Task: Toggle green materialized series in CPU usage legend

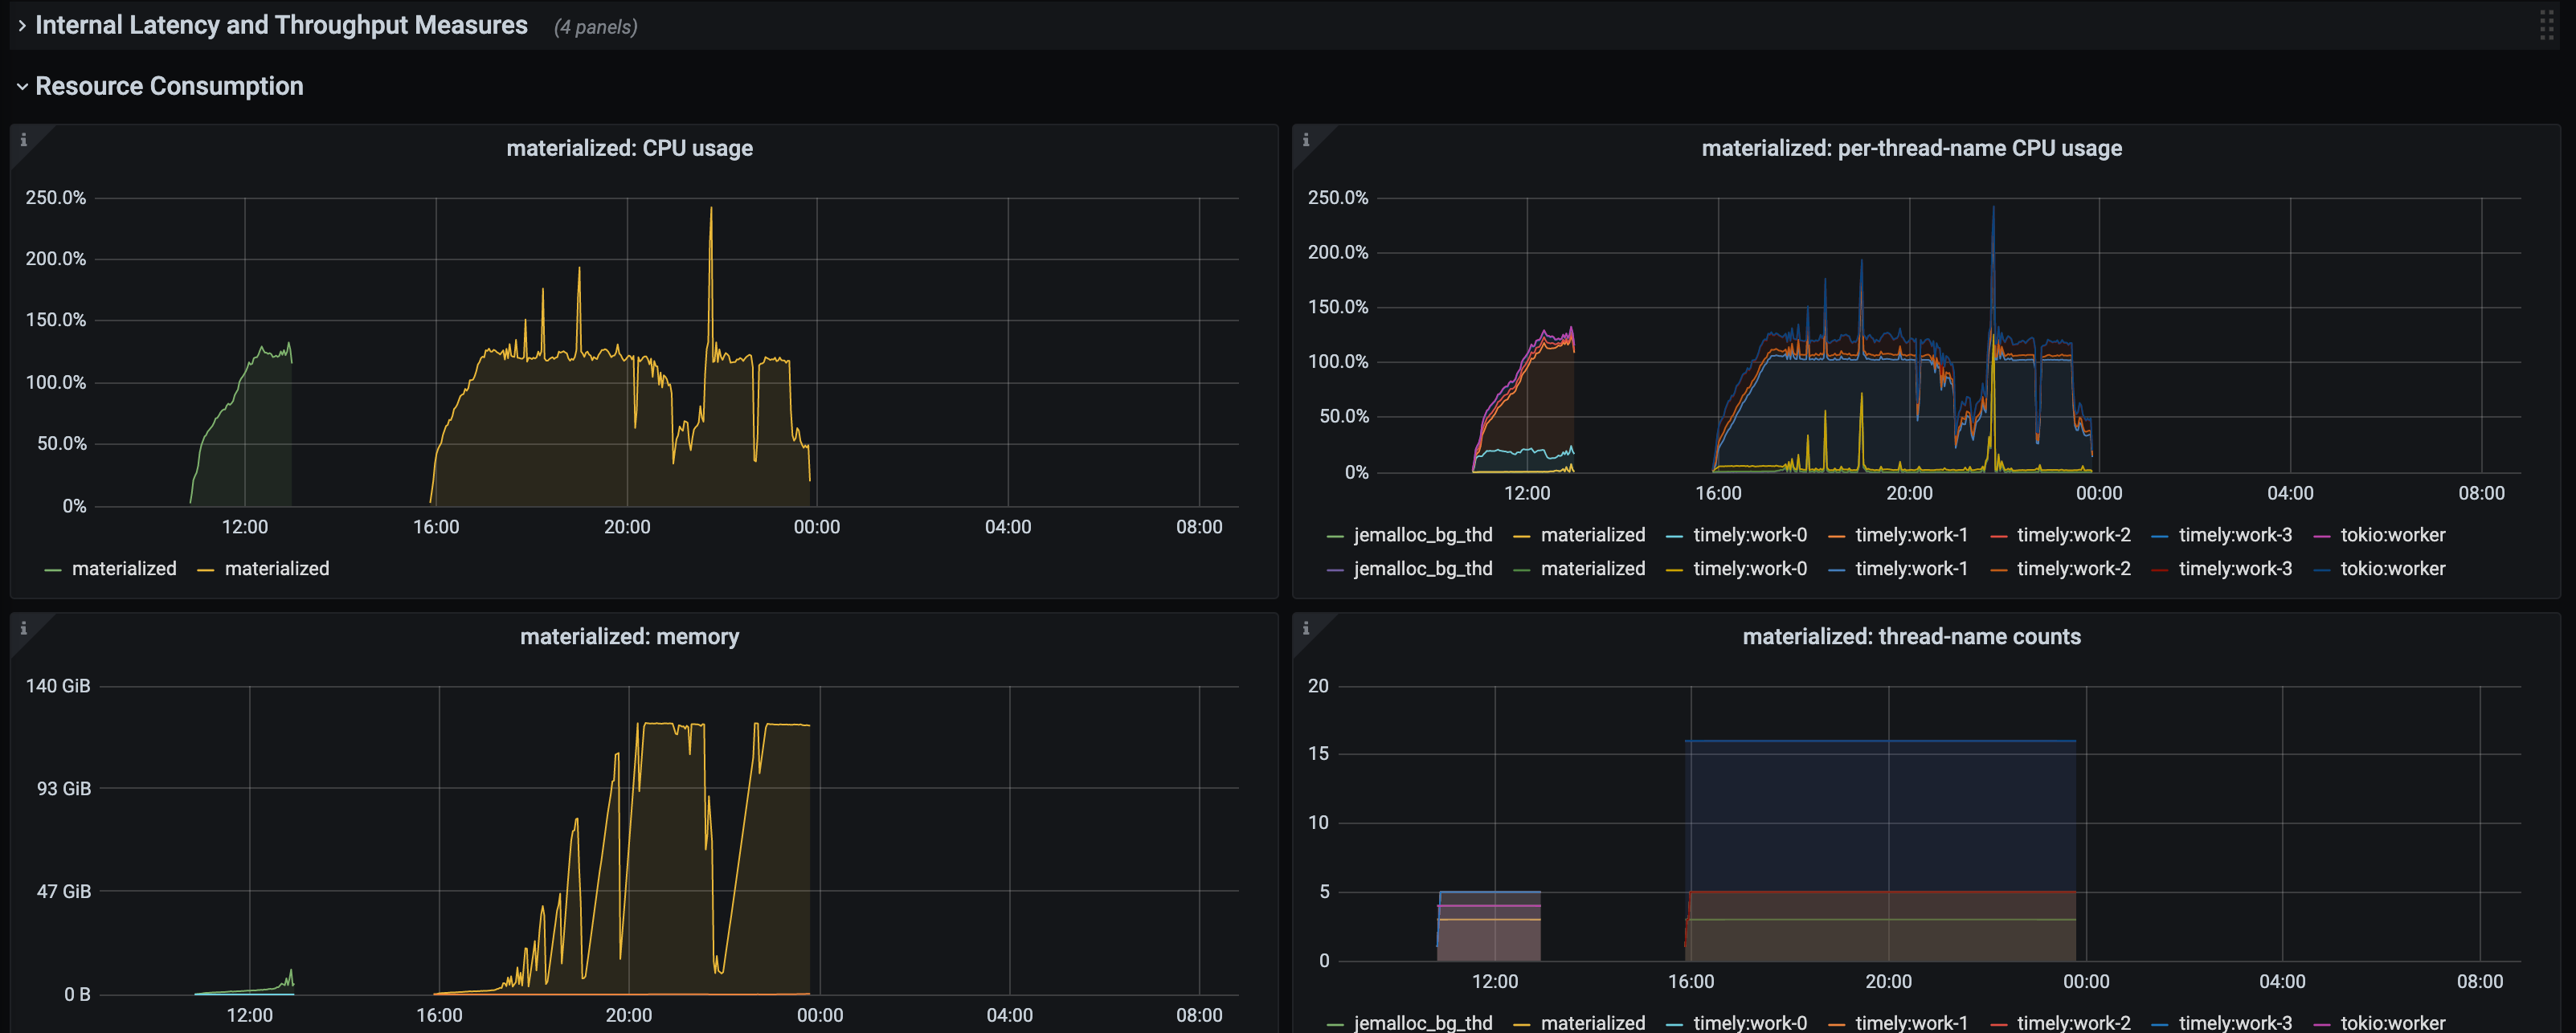Action: pyautogui.click(x=123, y=568)
